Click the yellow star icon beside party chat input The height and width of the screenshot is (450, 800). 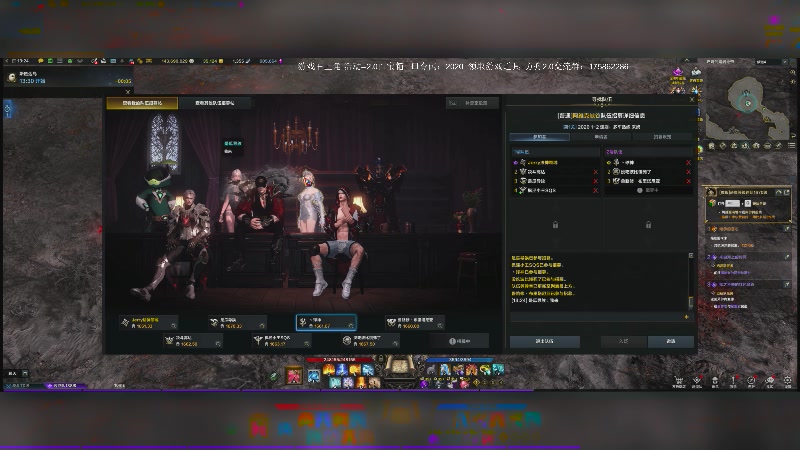point(687,317)
